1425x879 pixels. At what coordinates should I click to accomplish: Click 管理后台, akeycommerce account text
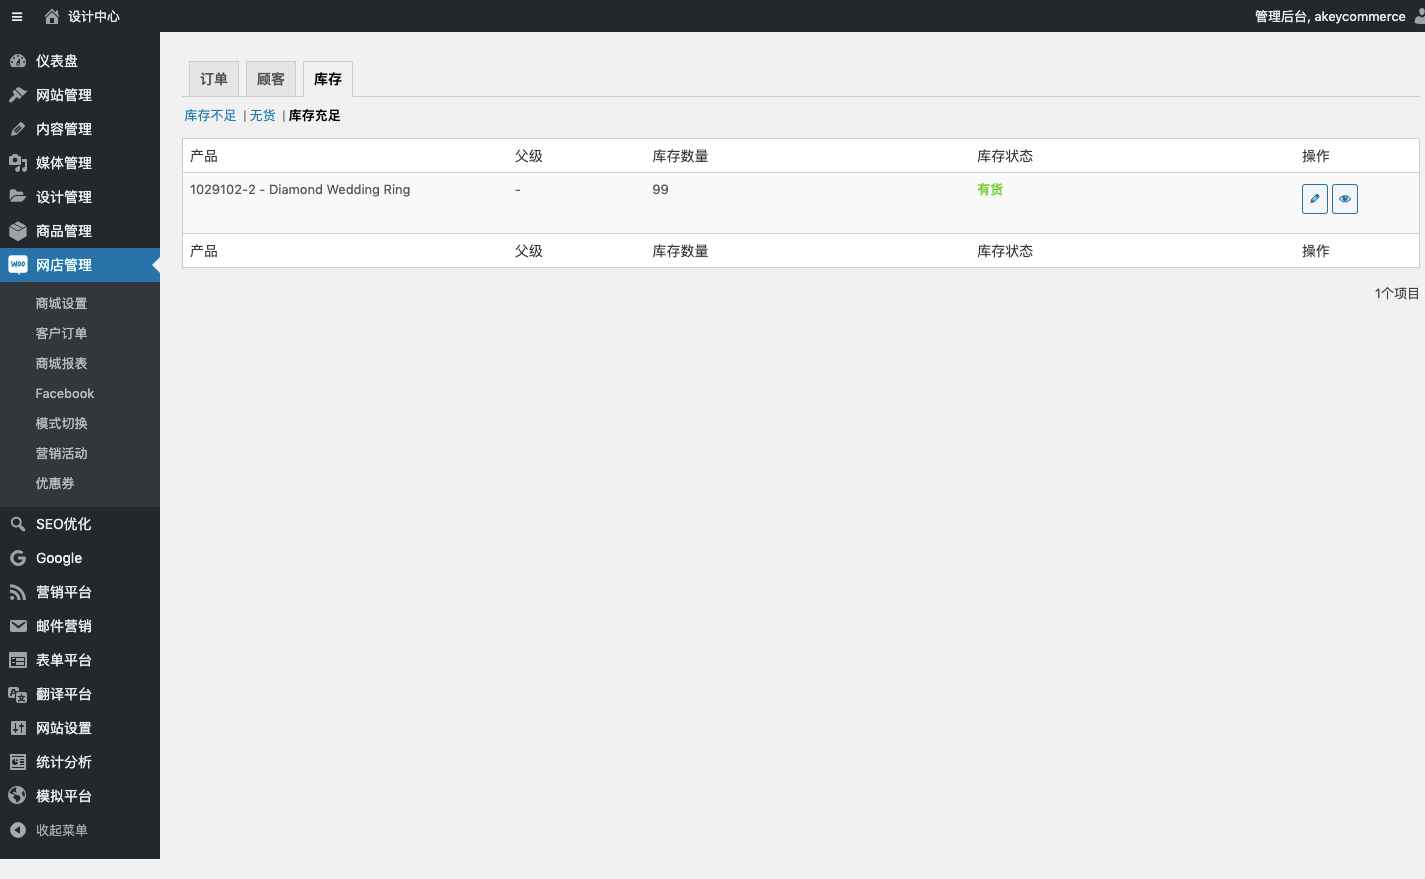(x=1330, y=17)
